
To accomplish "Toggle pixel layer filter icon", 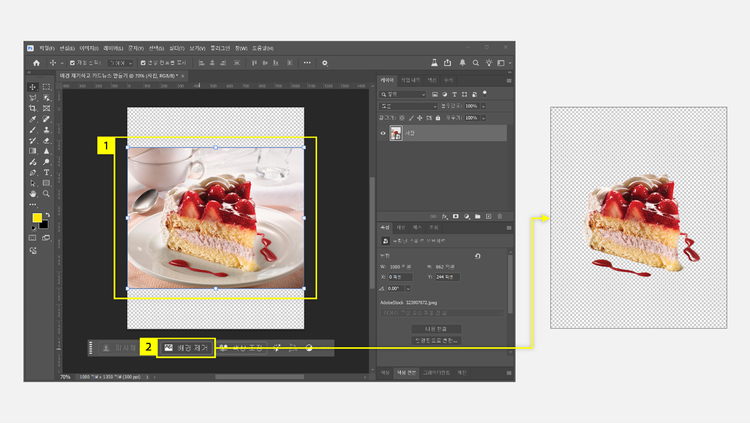I will 435,94.
